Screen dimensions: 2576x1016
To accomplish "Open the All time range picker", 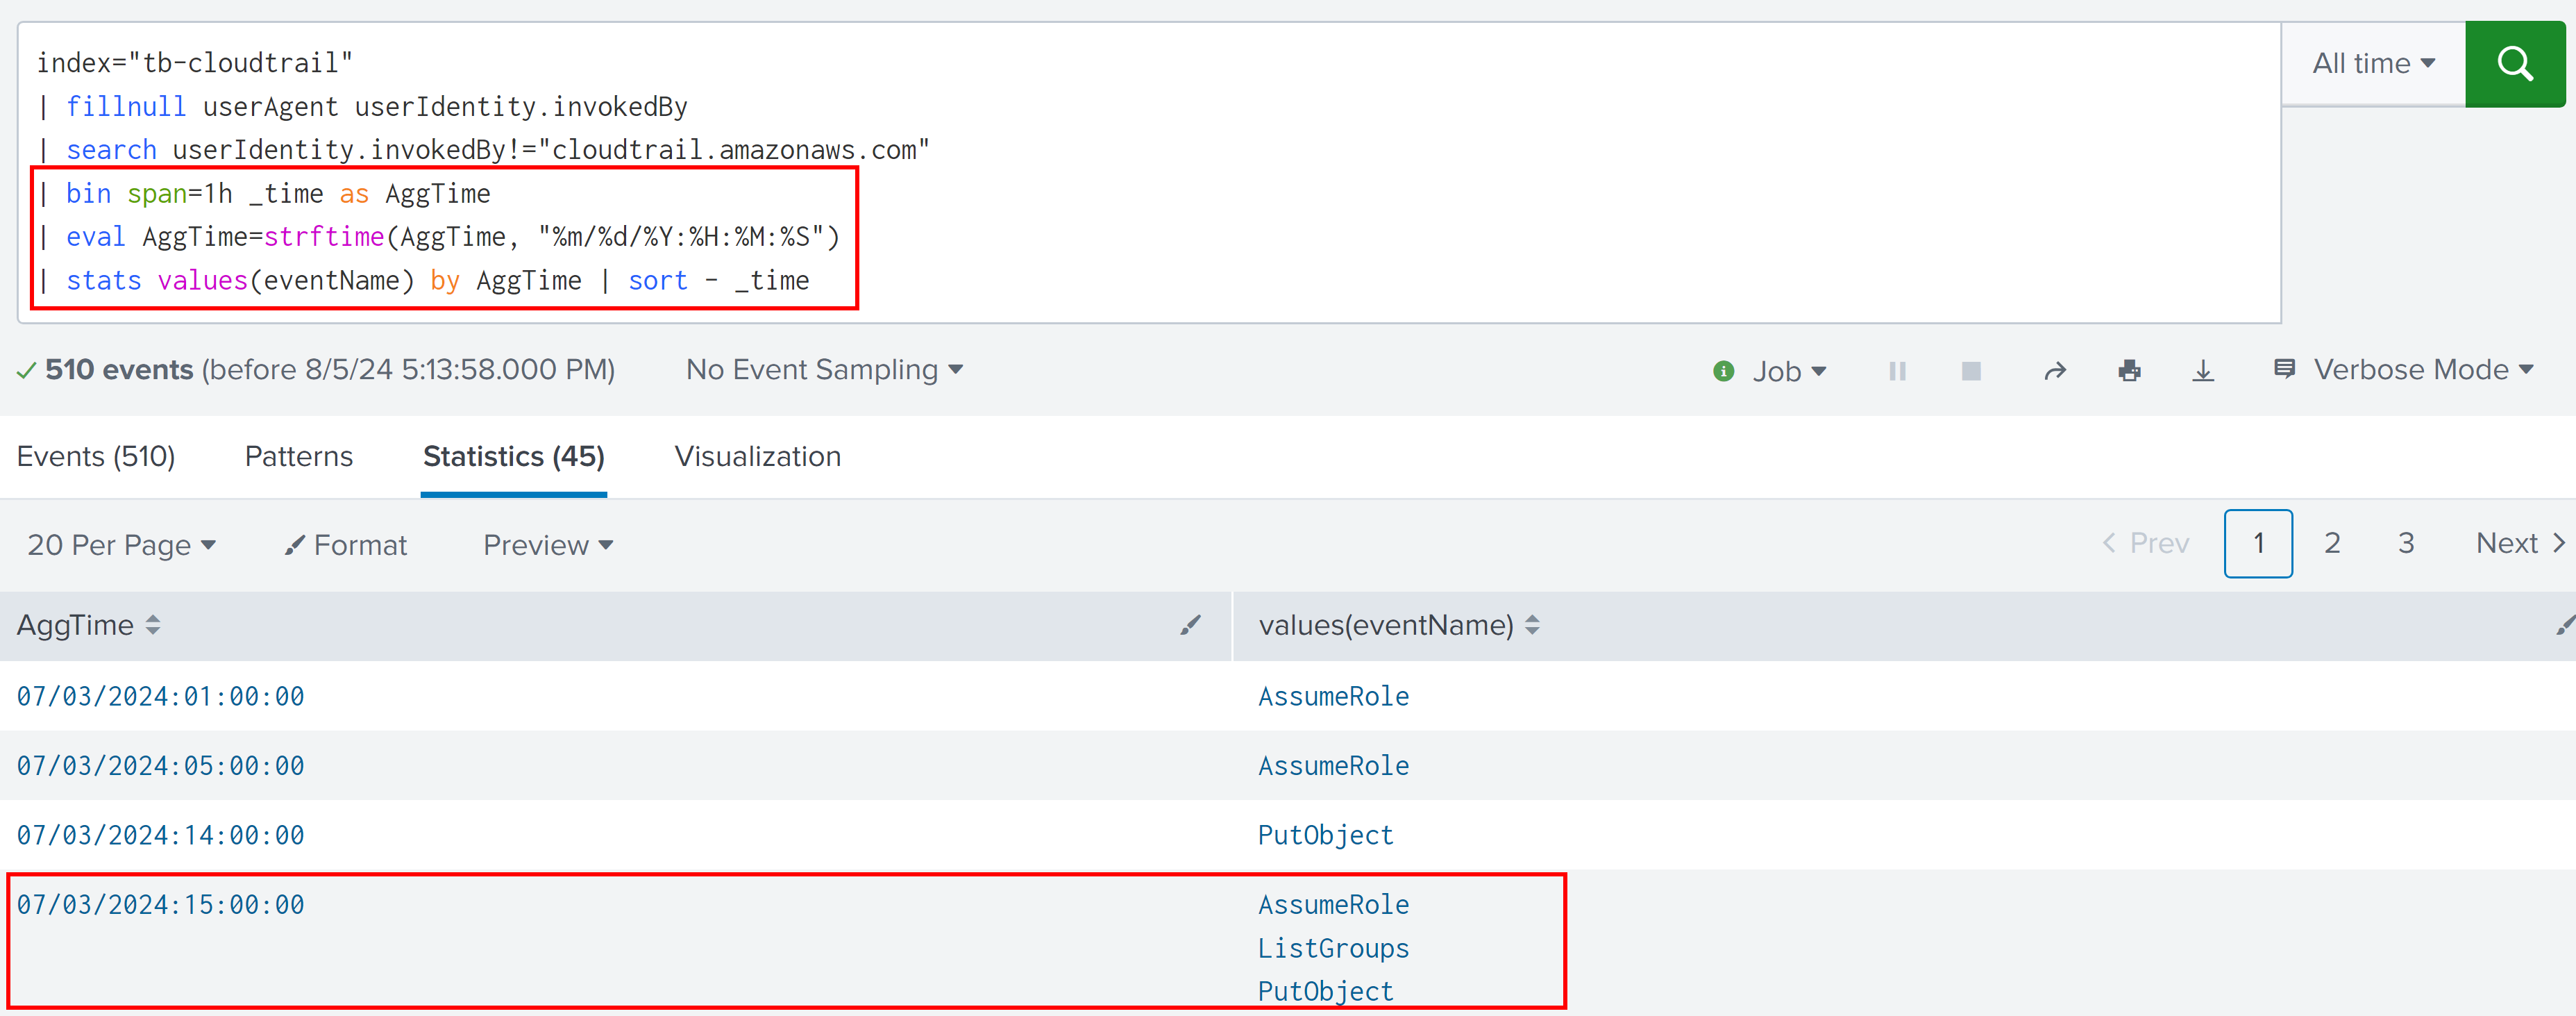I will click(2372, 64).
